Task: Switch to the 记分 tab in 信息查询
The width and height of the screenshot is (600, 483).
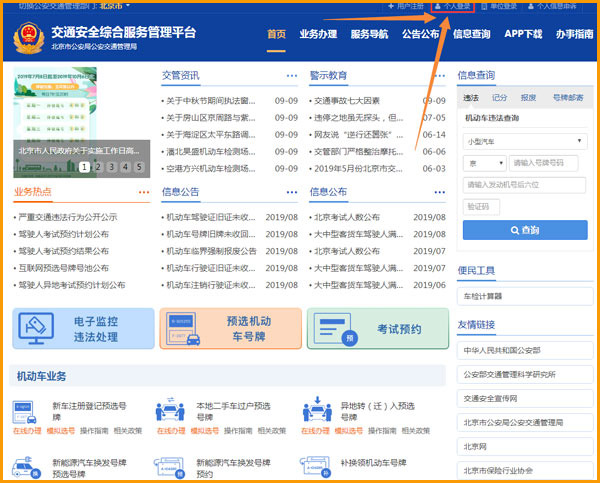Action: coord(500,98)
